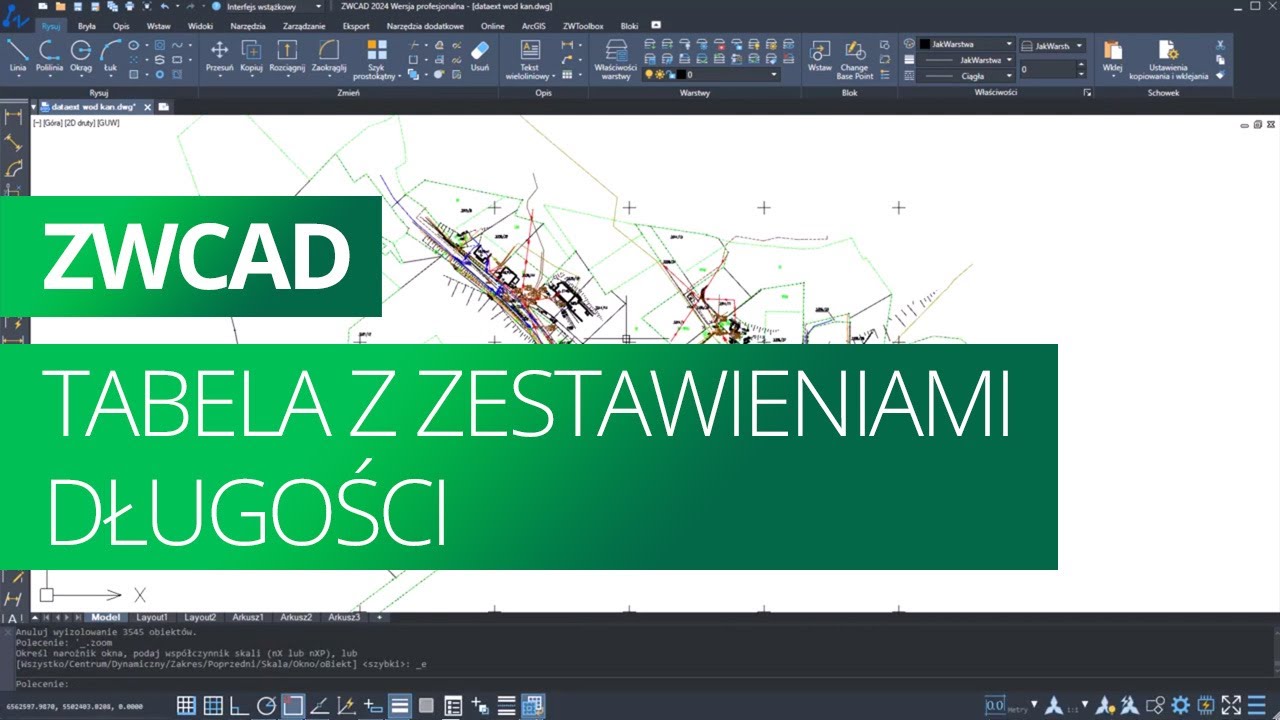Toggle polar tracking in status bar

(x=266, y=705)
